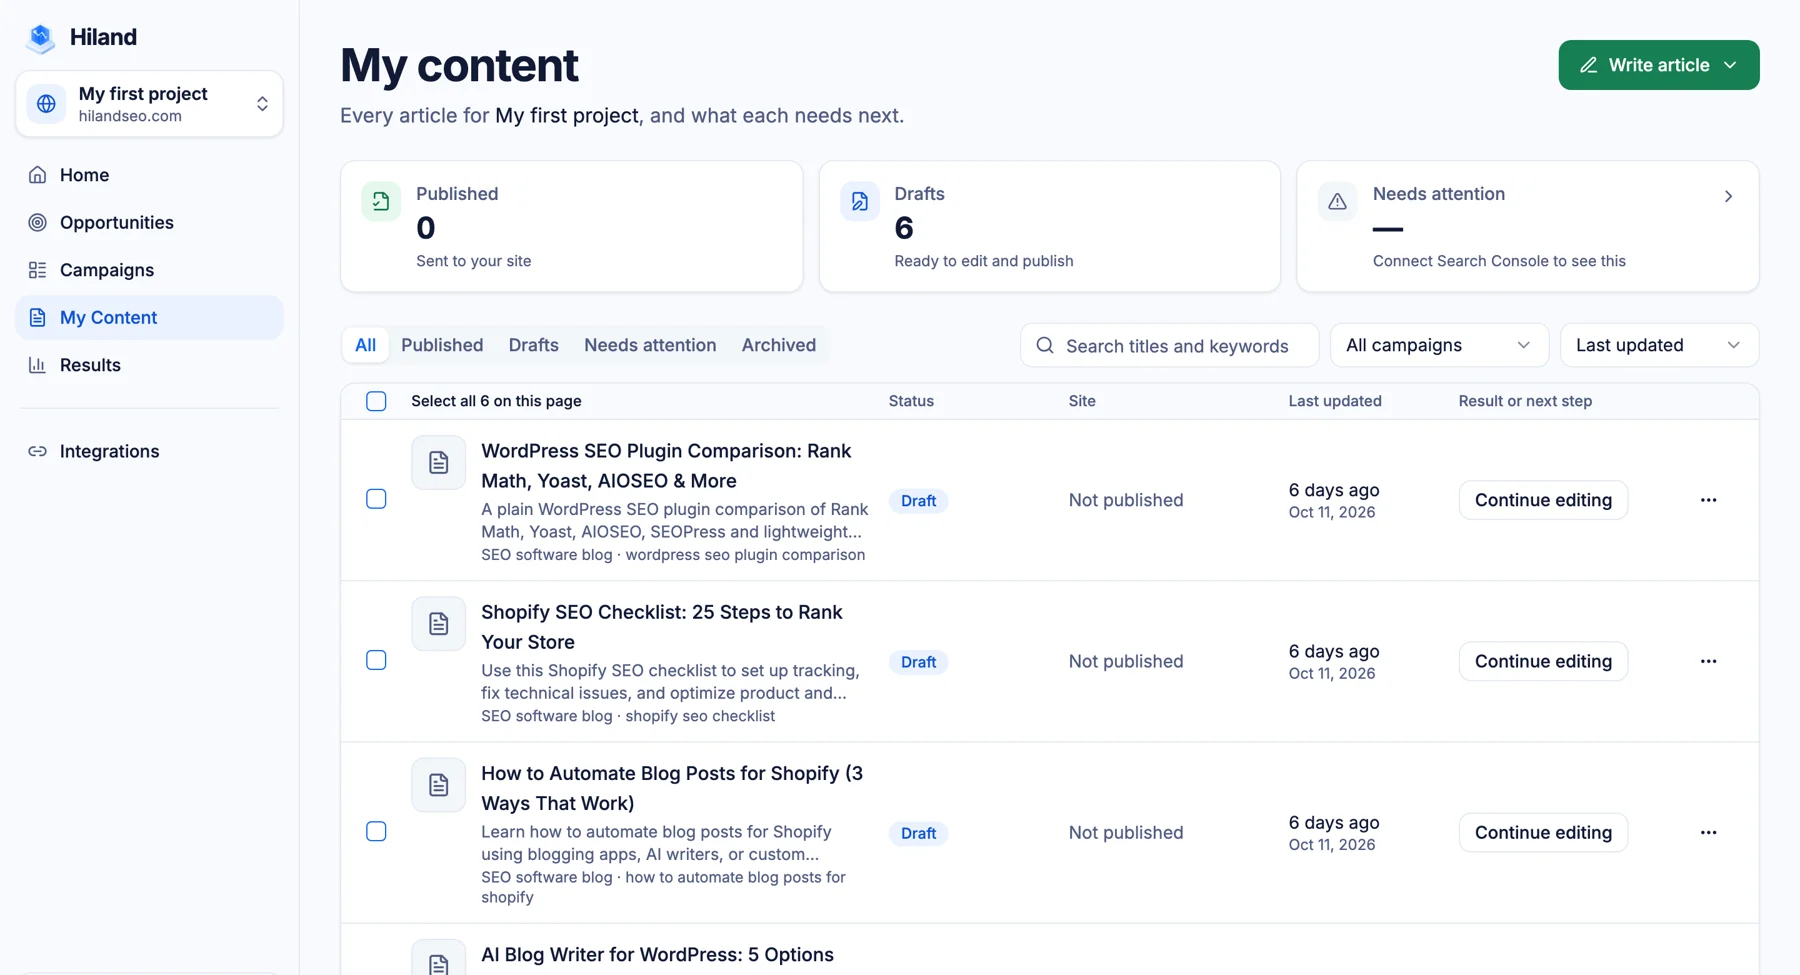Continue editing How to Automate Blog Posts article

click(1543, 832)
